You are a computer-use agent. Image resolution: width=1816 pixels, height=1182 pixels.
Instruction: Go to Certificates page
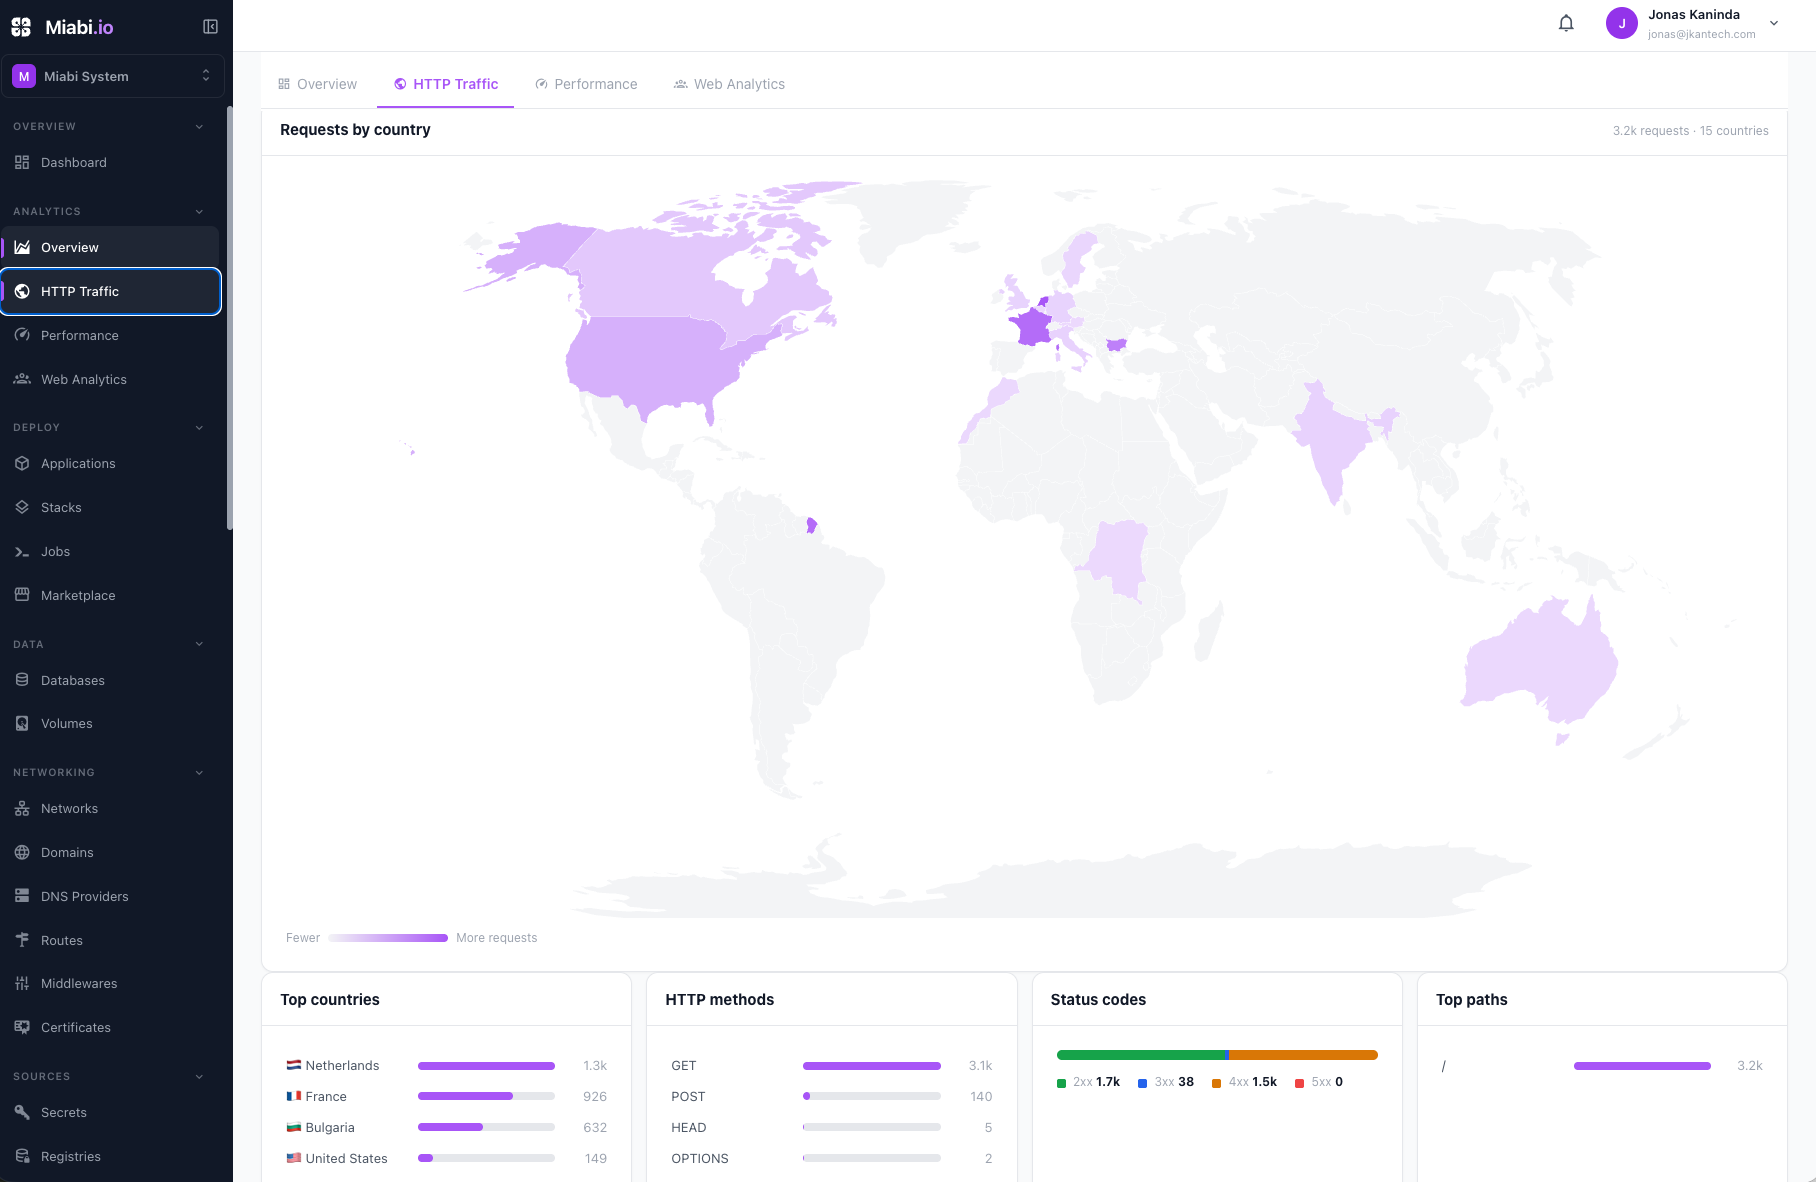coord(110,1027)
